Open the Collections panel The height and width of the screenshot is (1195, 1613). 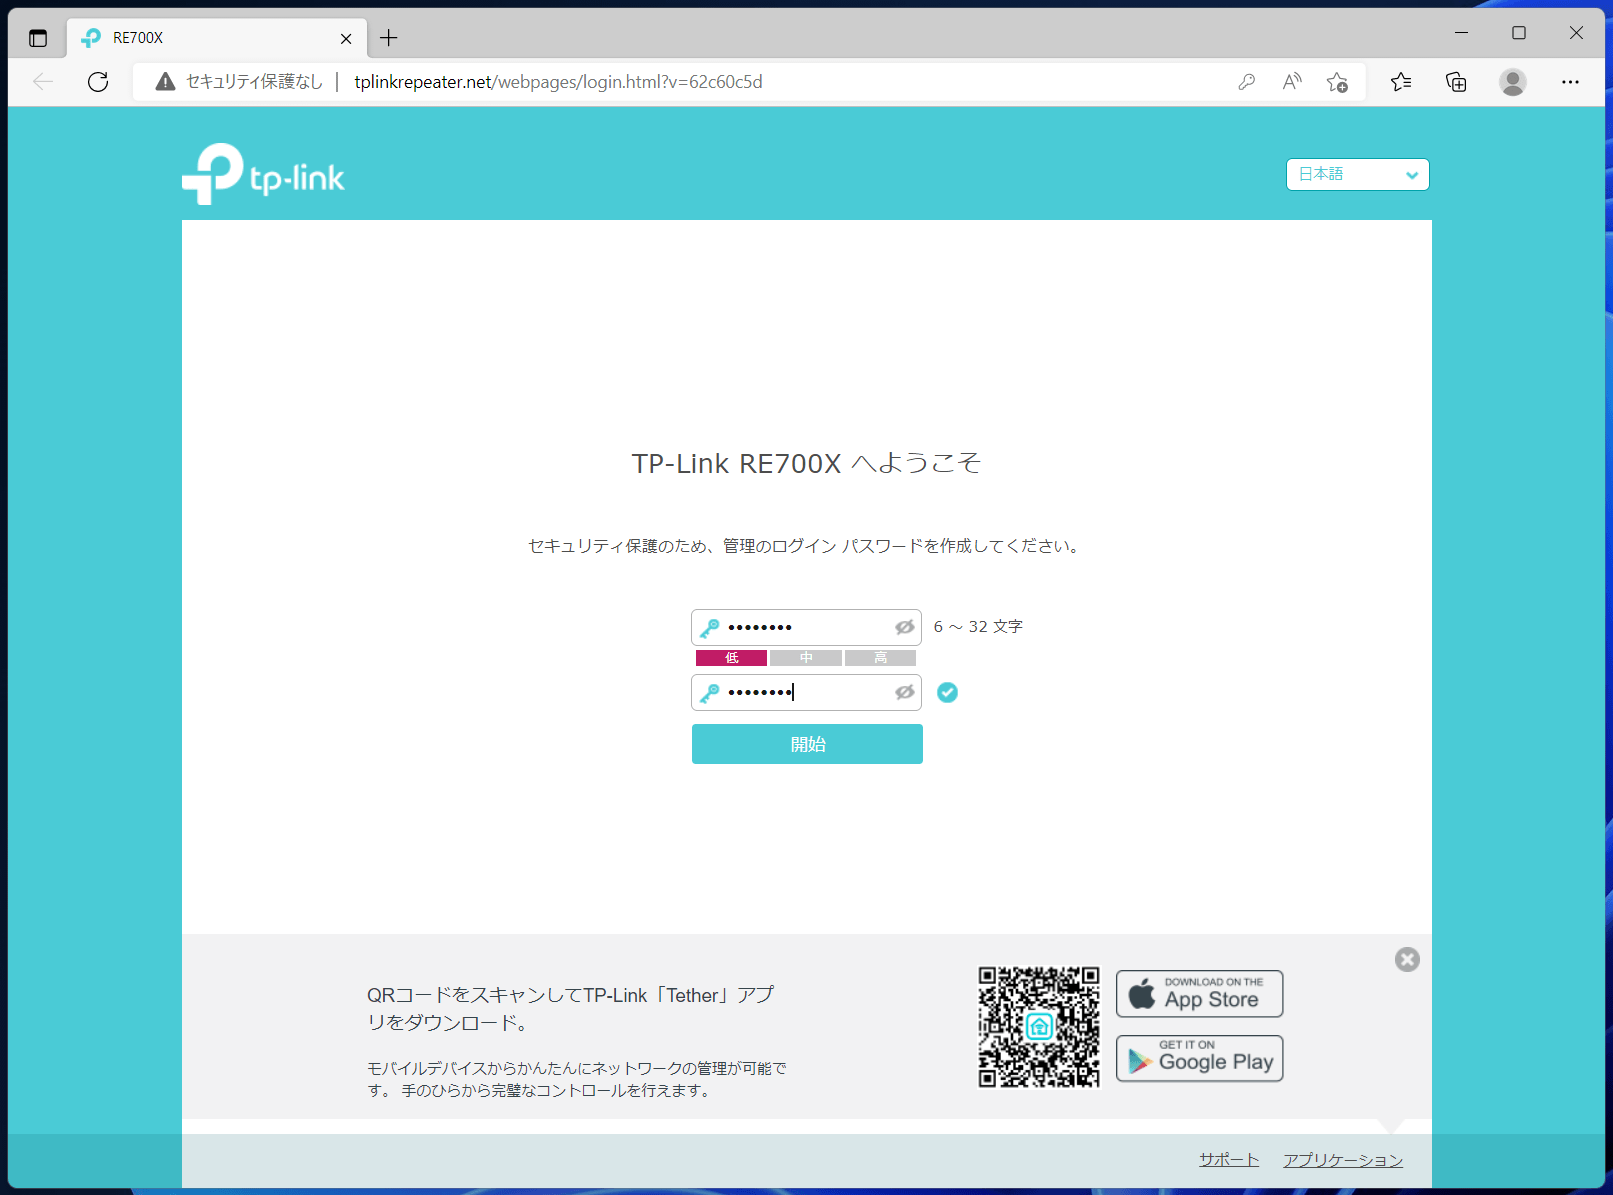point(1456,82)
